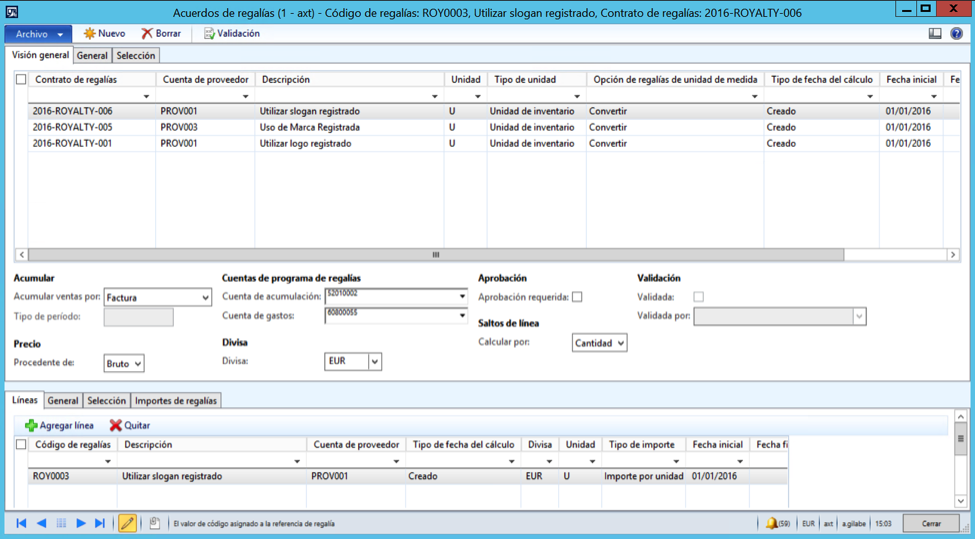Click the lower panel scroll-down arrow
Image resolution: width=975 pixels, height=540 pixels.
click(x=961, y=501)
